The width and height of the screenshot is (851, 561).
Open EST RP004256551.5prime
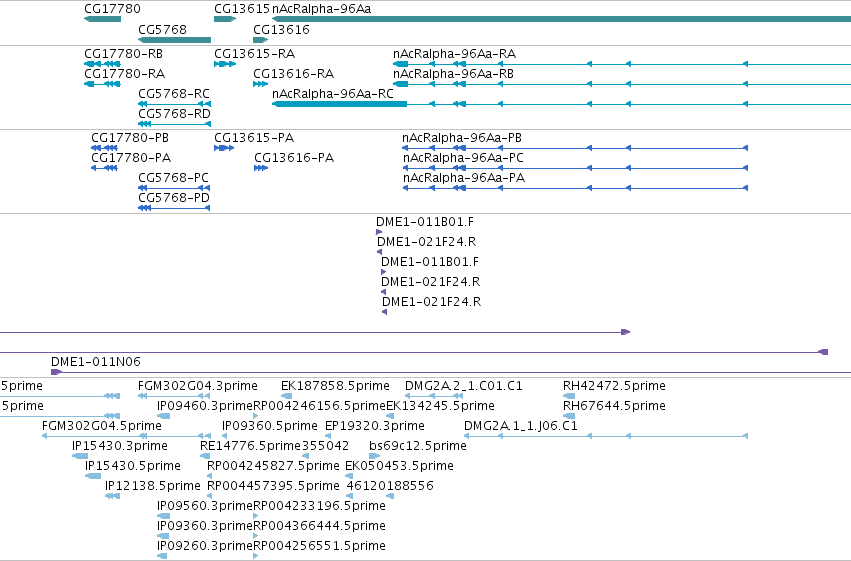coord(320,546)
